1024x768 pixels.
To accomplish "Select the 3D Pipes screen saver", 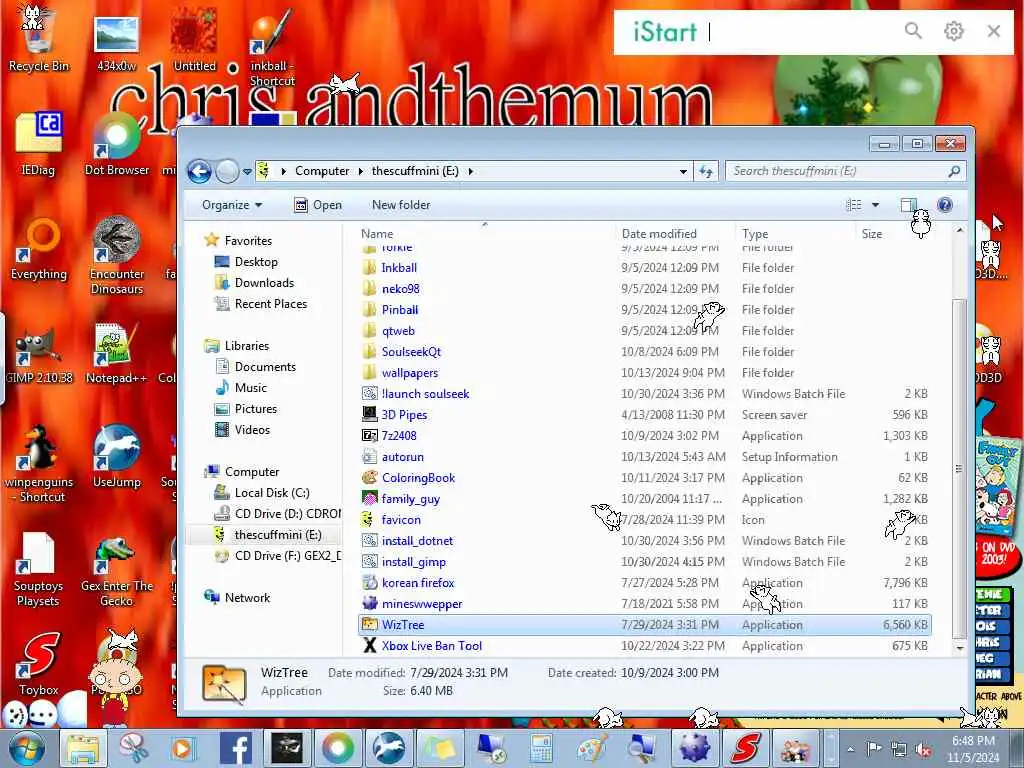I will click(x=645, y=415).
